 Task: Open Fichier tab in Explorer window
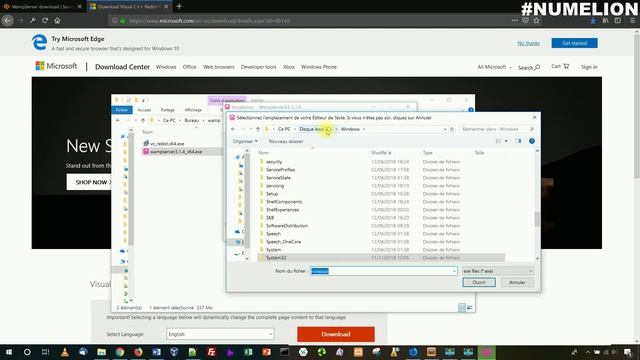[122, 110]
